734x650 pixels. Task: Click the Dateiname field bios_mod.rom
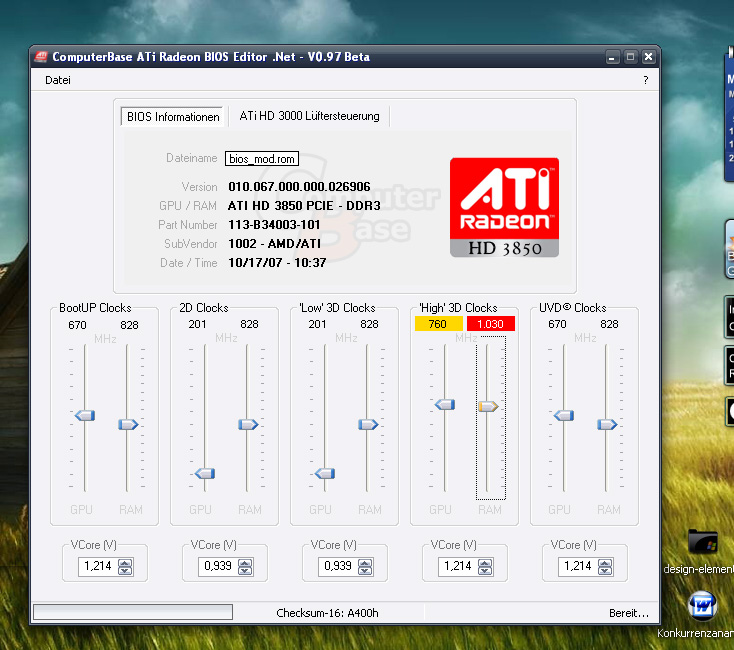262,159
